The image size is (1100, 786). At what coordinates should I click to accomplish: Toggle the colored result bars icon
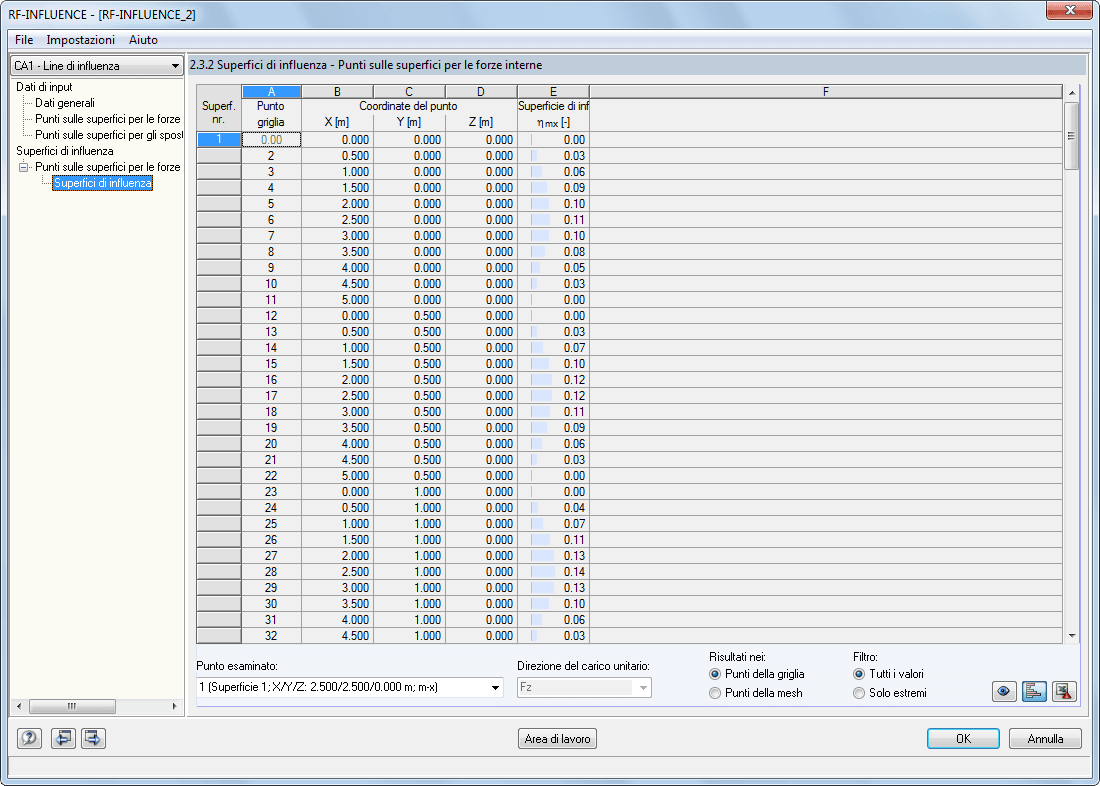pyautogui.click(x=1035, y=691)
